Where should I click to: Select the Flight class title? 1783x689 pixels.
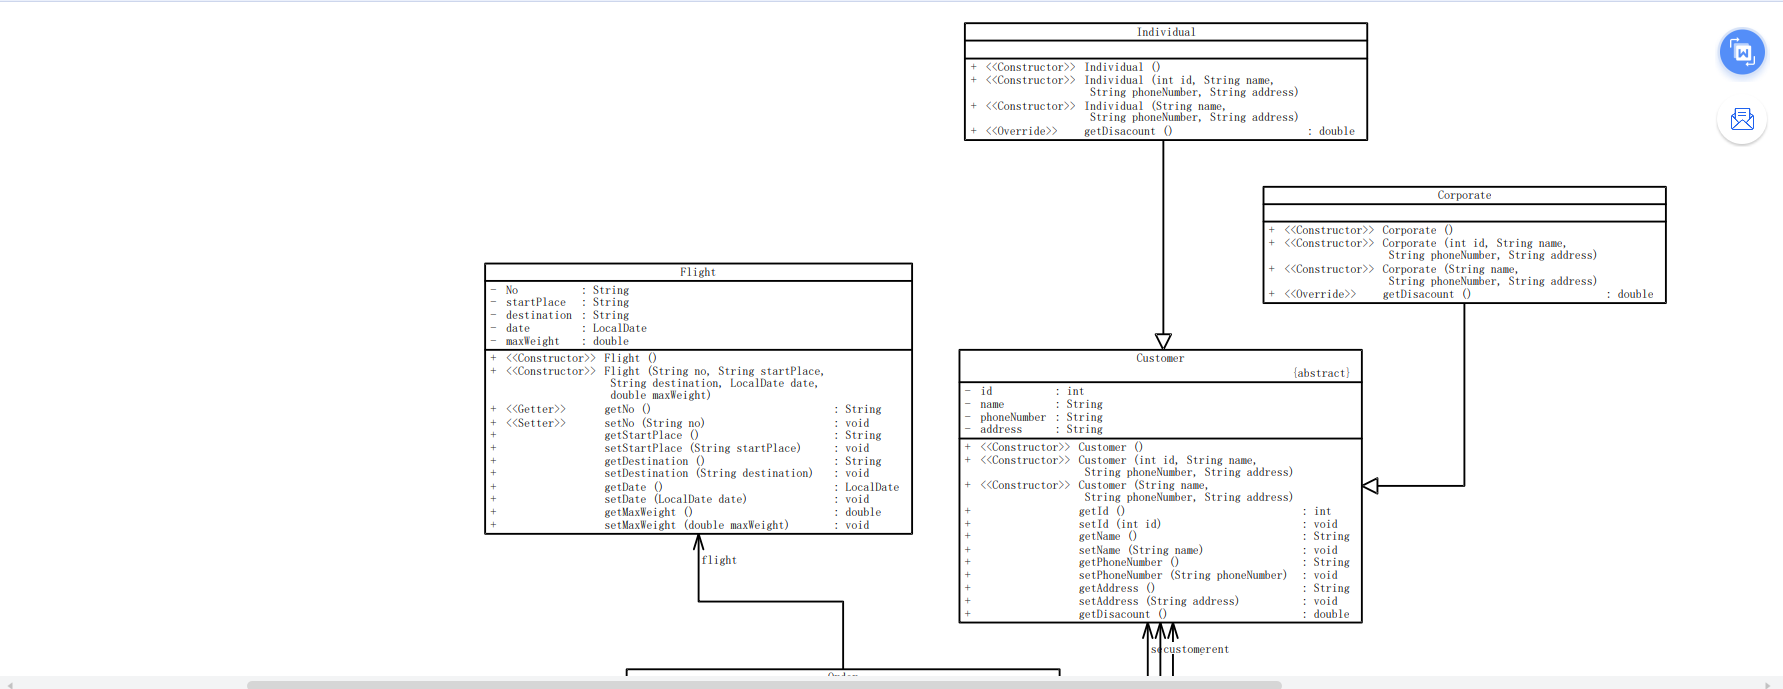point(698,272)
